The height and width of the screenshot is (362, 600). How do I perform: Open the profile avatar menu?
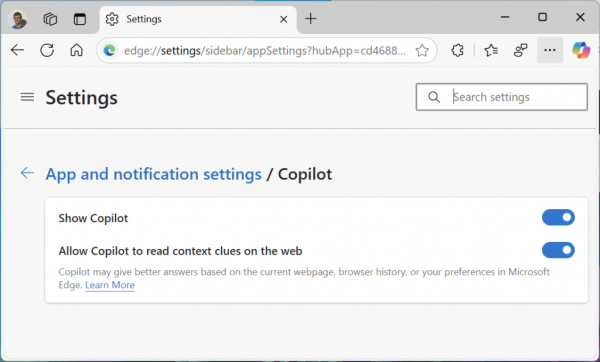pos(18,19)
